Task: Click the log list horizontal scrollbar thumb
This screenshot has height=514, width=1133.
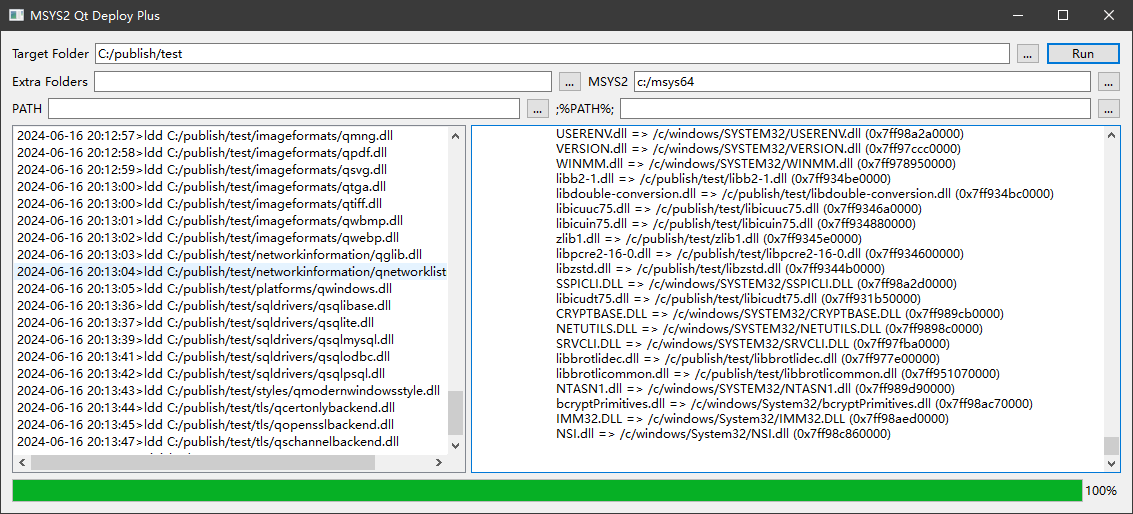Action: click(203, 461)
